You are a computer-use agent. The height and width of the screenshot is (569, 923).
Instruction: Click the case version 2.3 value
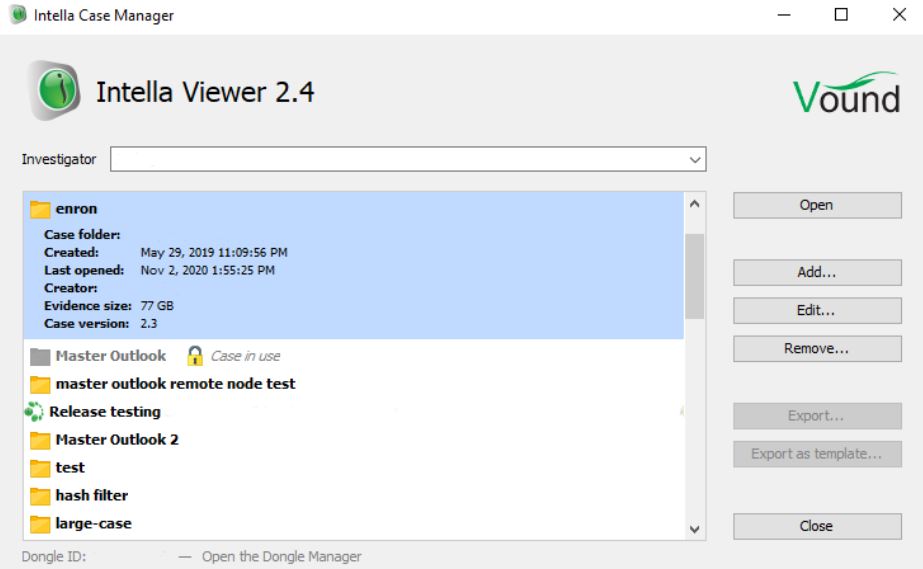click(x=148, y=324)
